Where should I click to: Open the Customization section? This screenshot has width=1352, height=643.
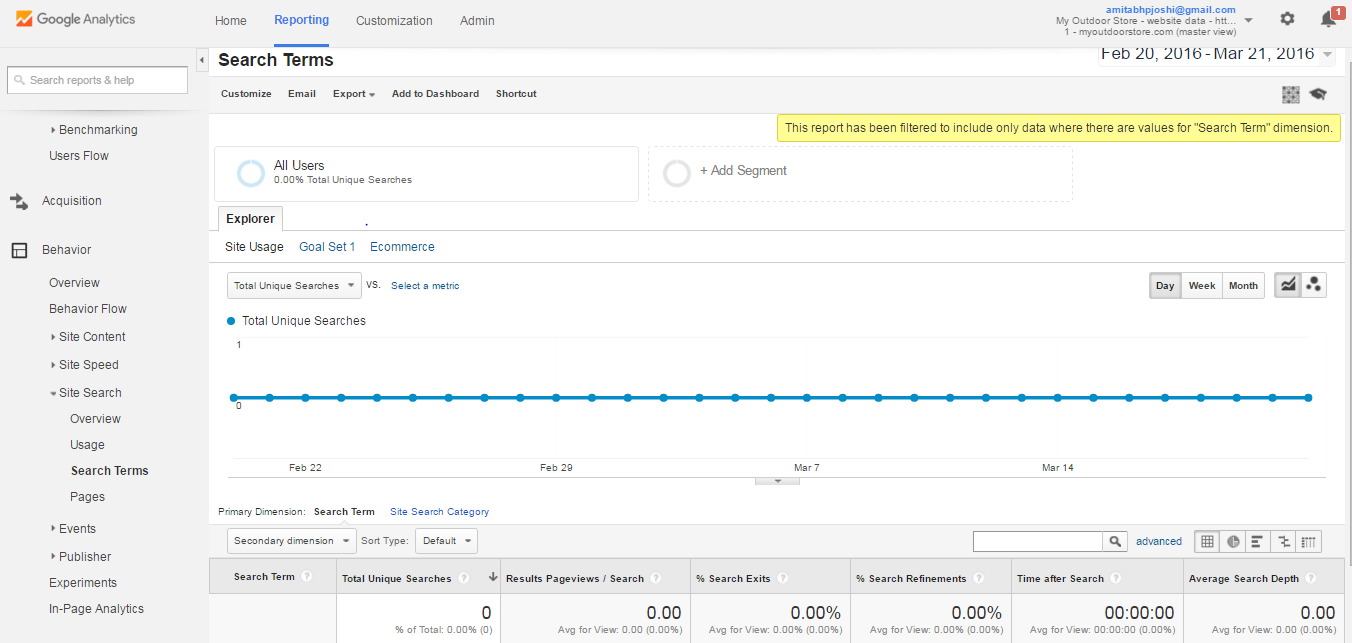[394, 20]
